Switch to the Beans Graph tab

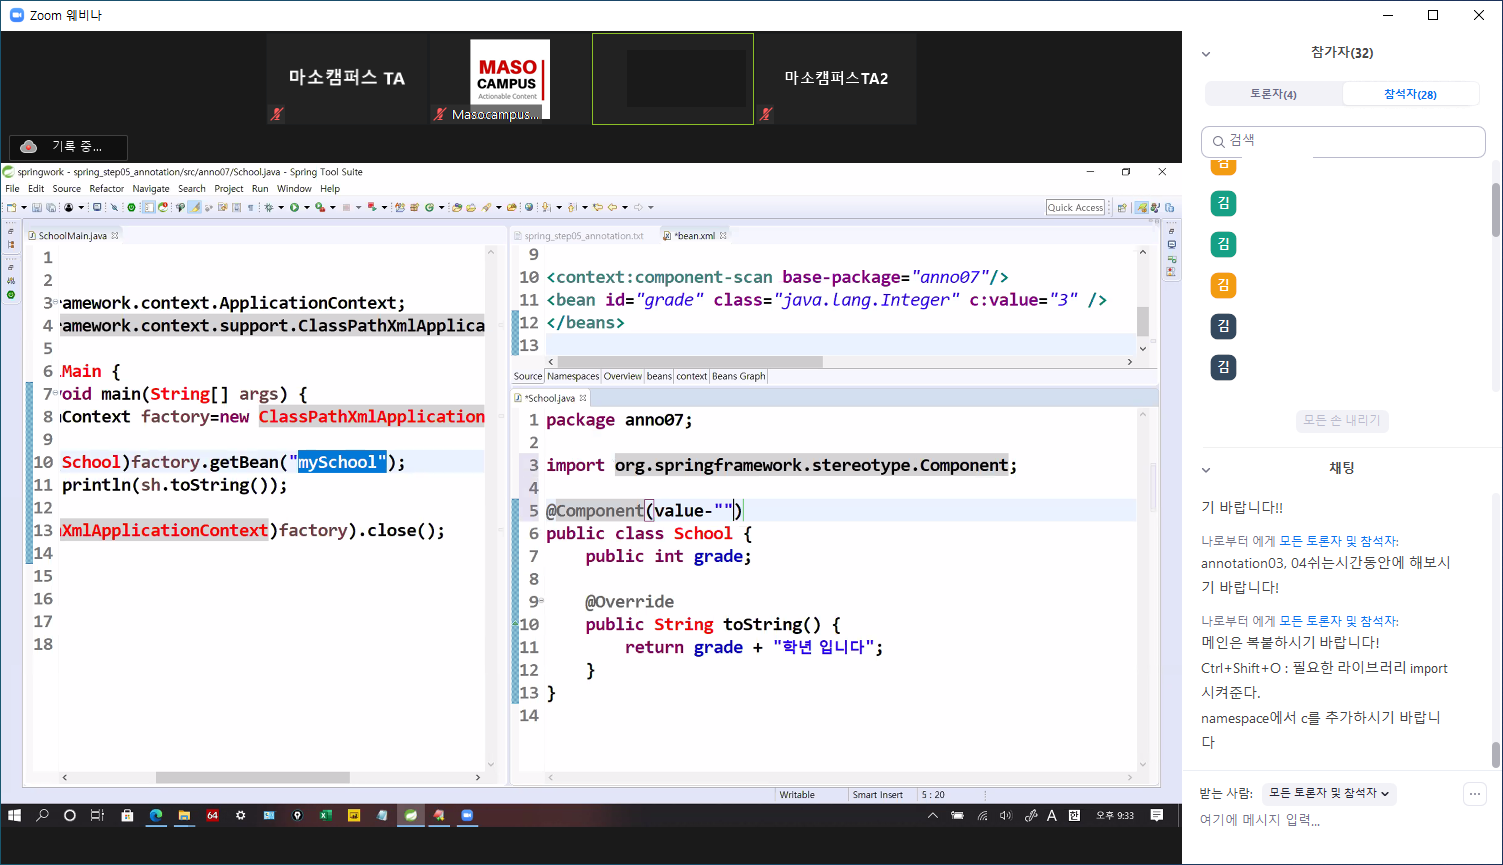pos(738,377)
